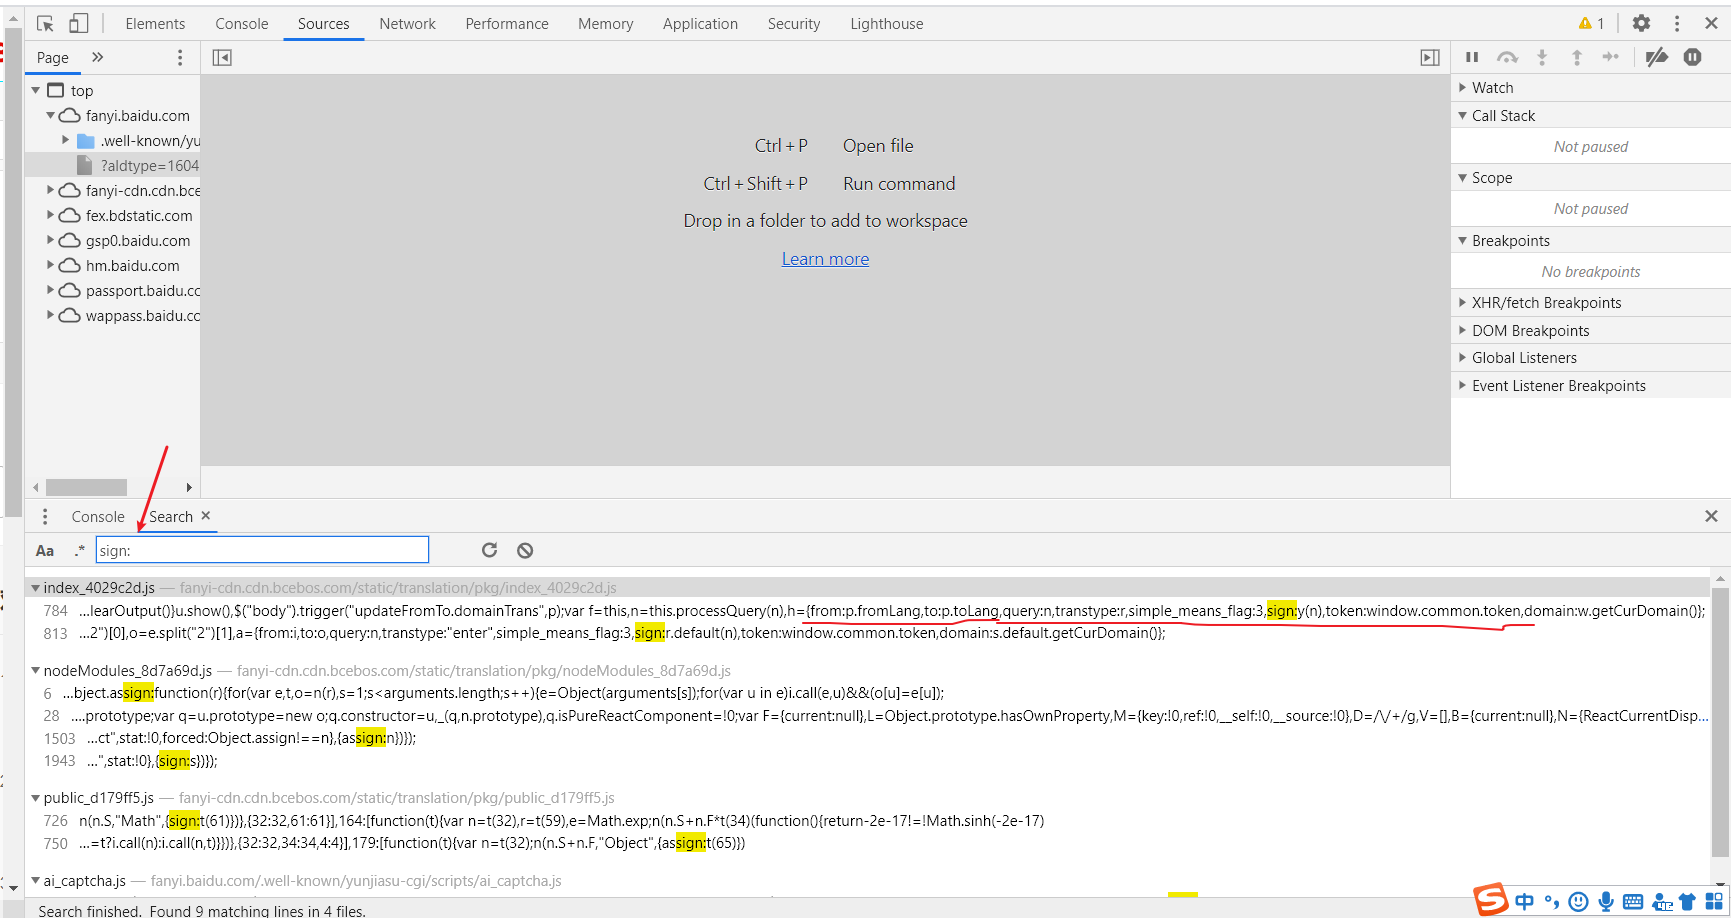The image size is (1731, 918).
Task: Toggle the device toolbar icon
Action: coord(79,23)
